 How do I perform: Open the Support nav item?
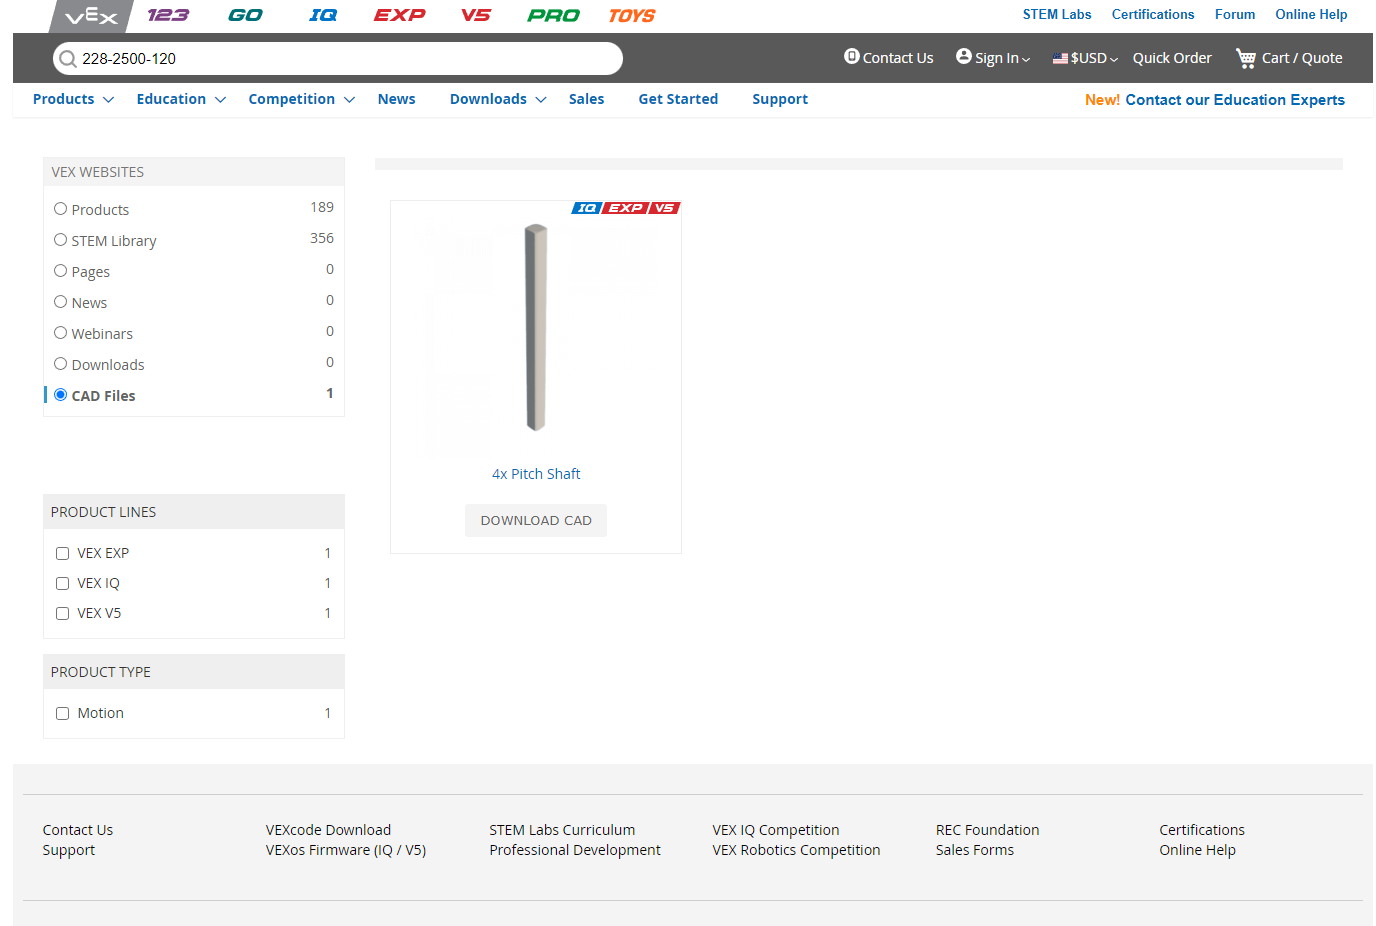[x=780, y=99]
